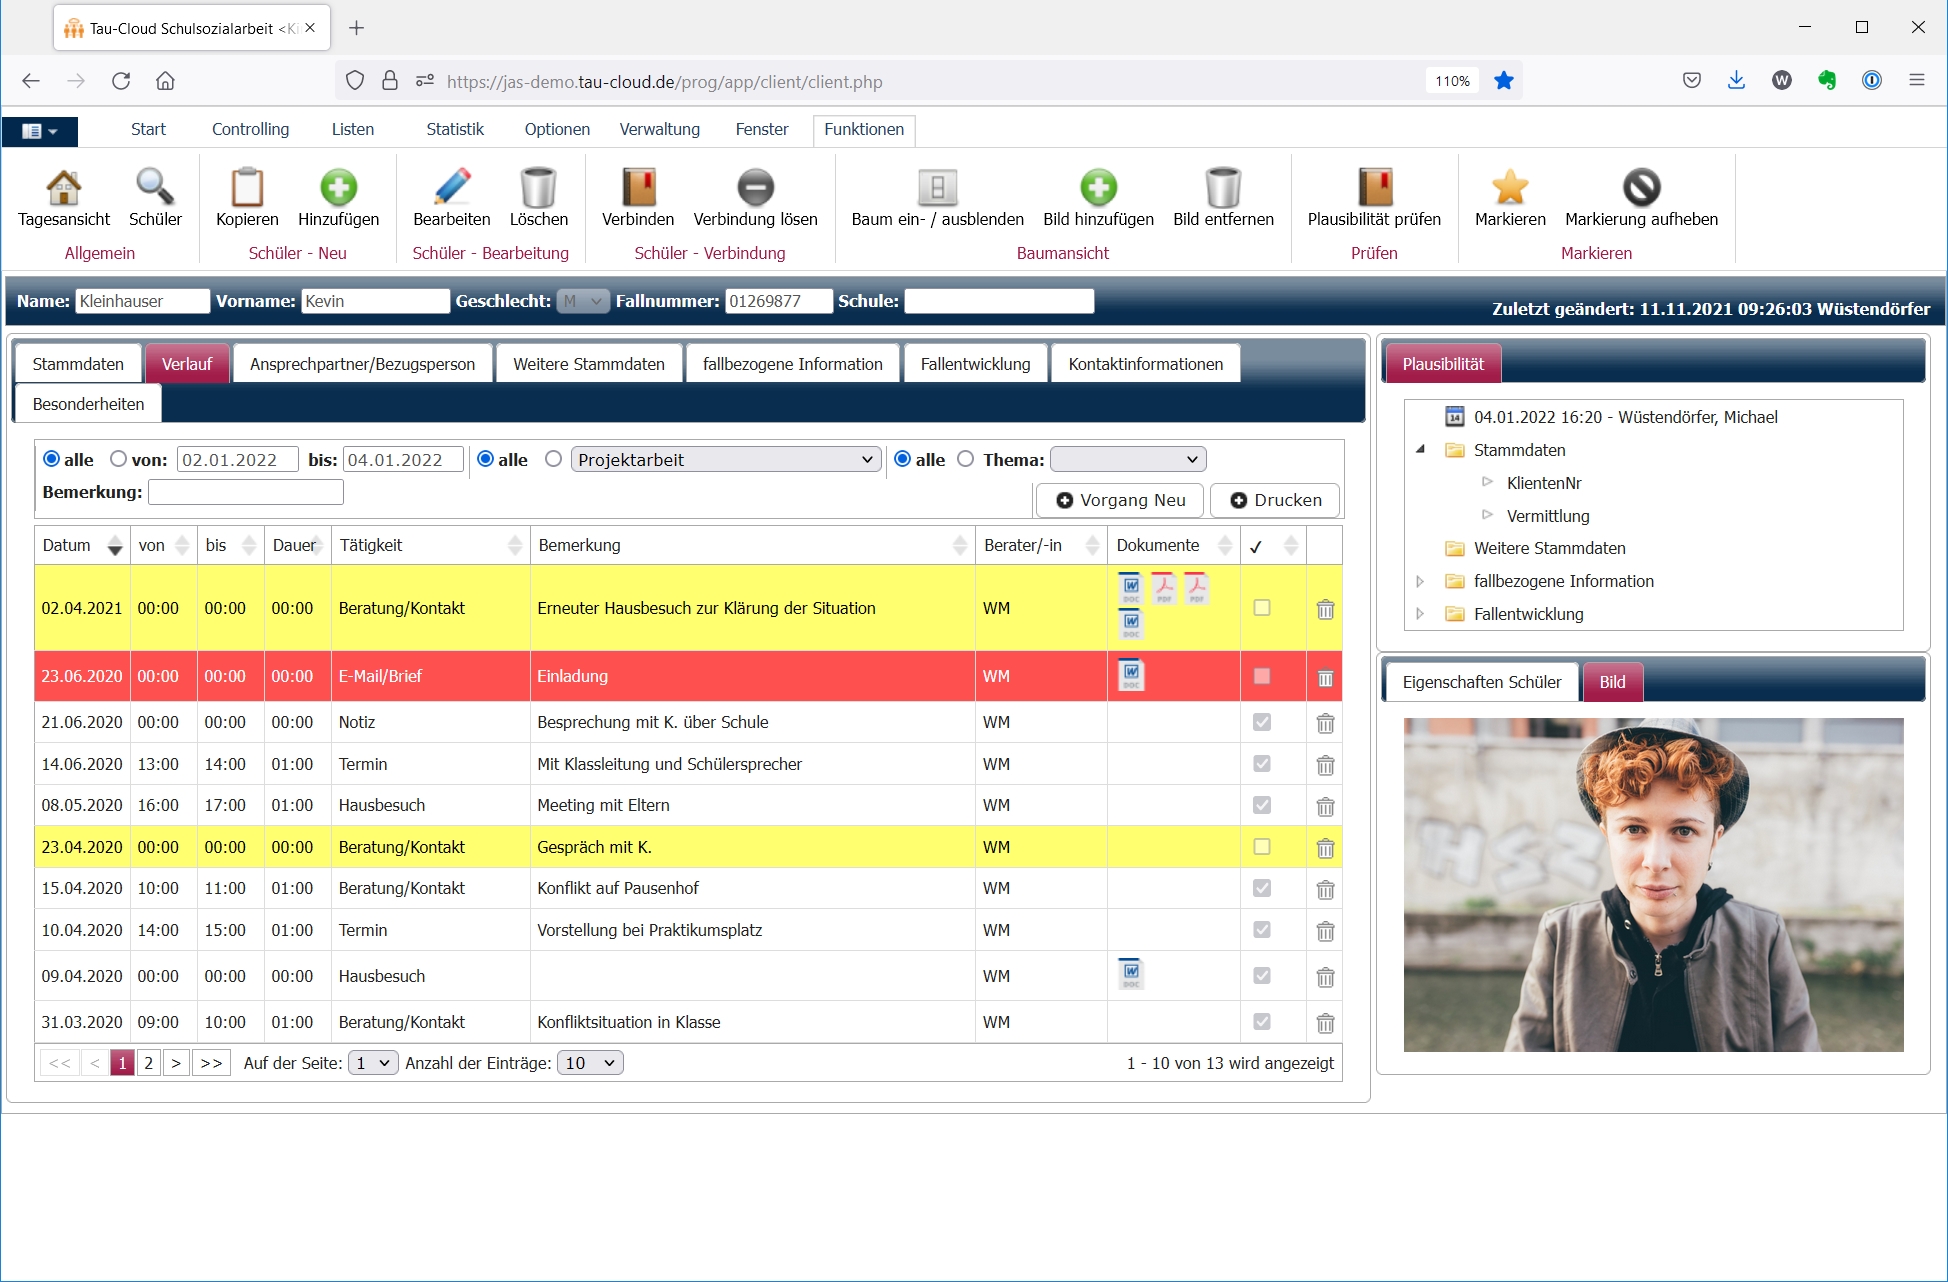Click the Bemerkung filter input field
The width and height of the screenshot is (1948, 1282).
(x=246, y=492)
